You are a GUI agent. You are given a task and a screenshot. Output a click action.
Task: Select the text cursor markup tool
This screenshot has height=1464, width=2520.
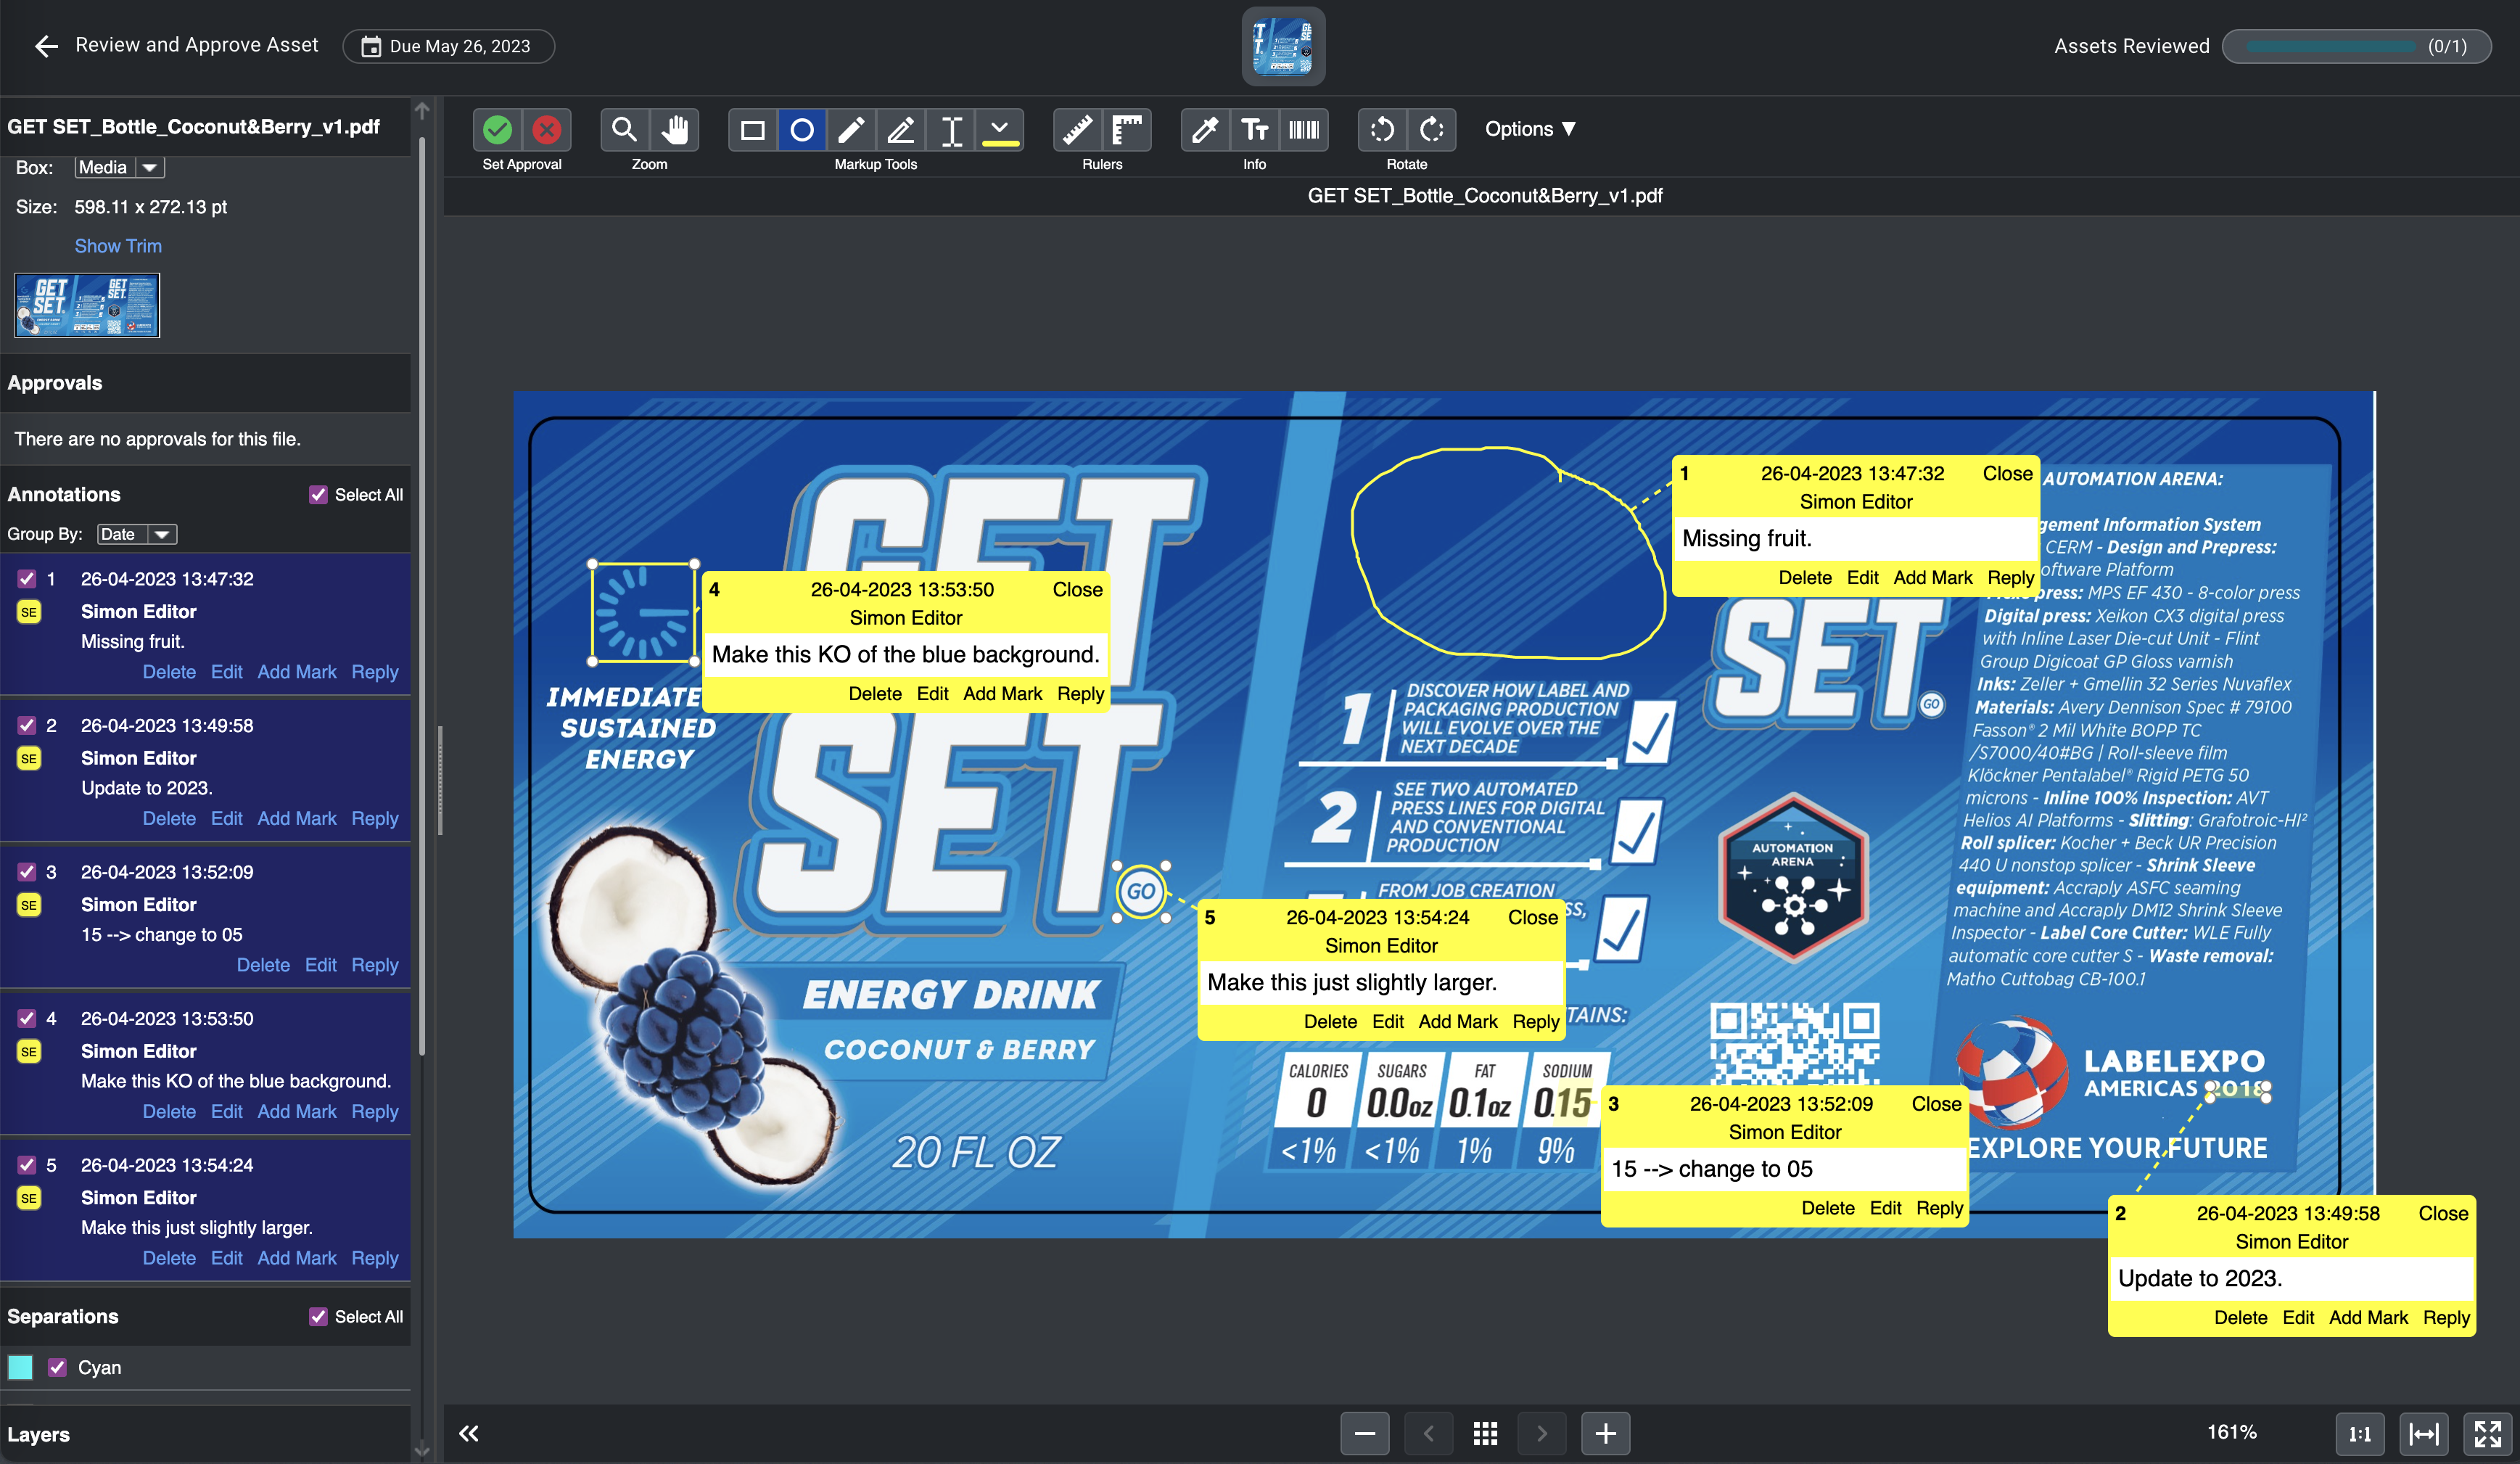[x=951, y=129]
